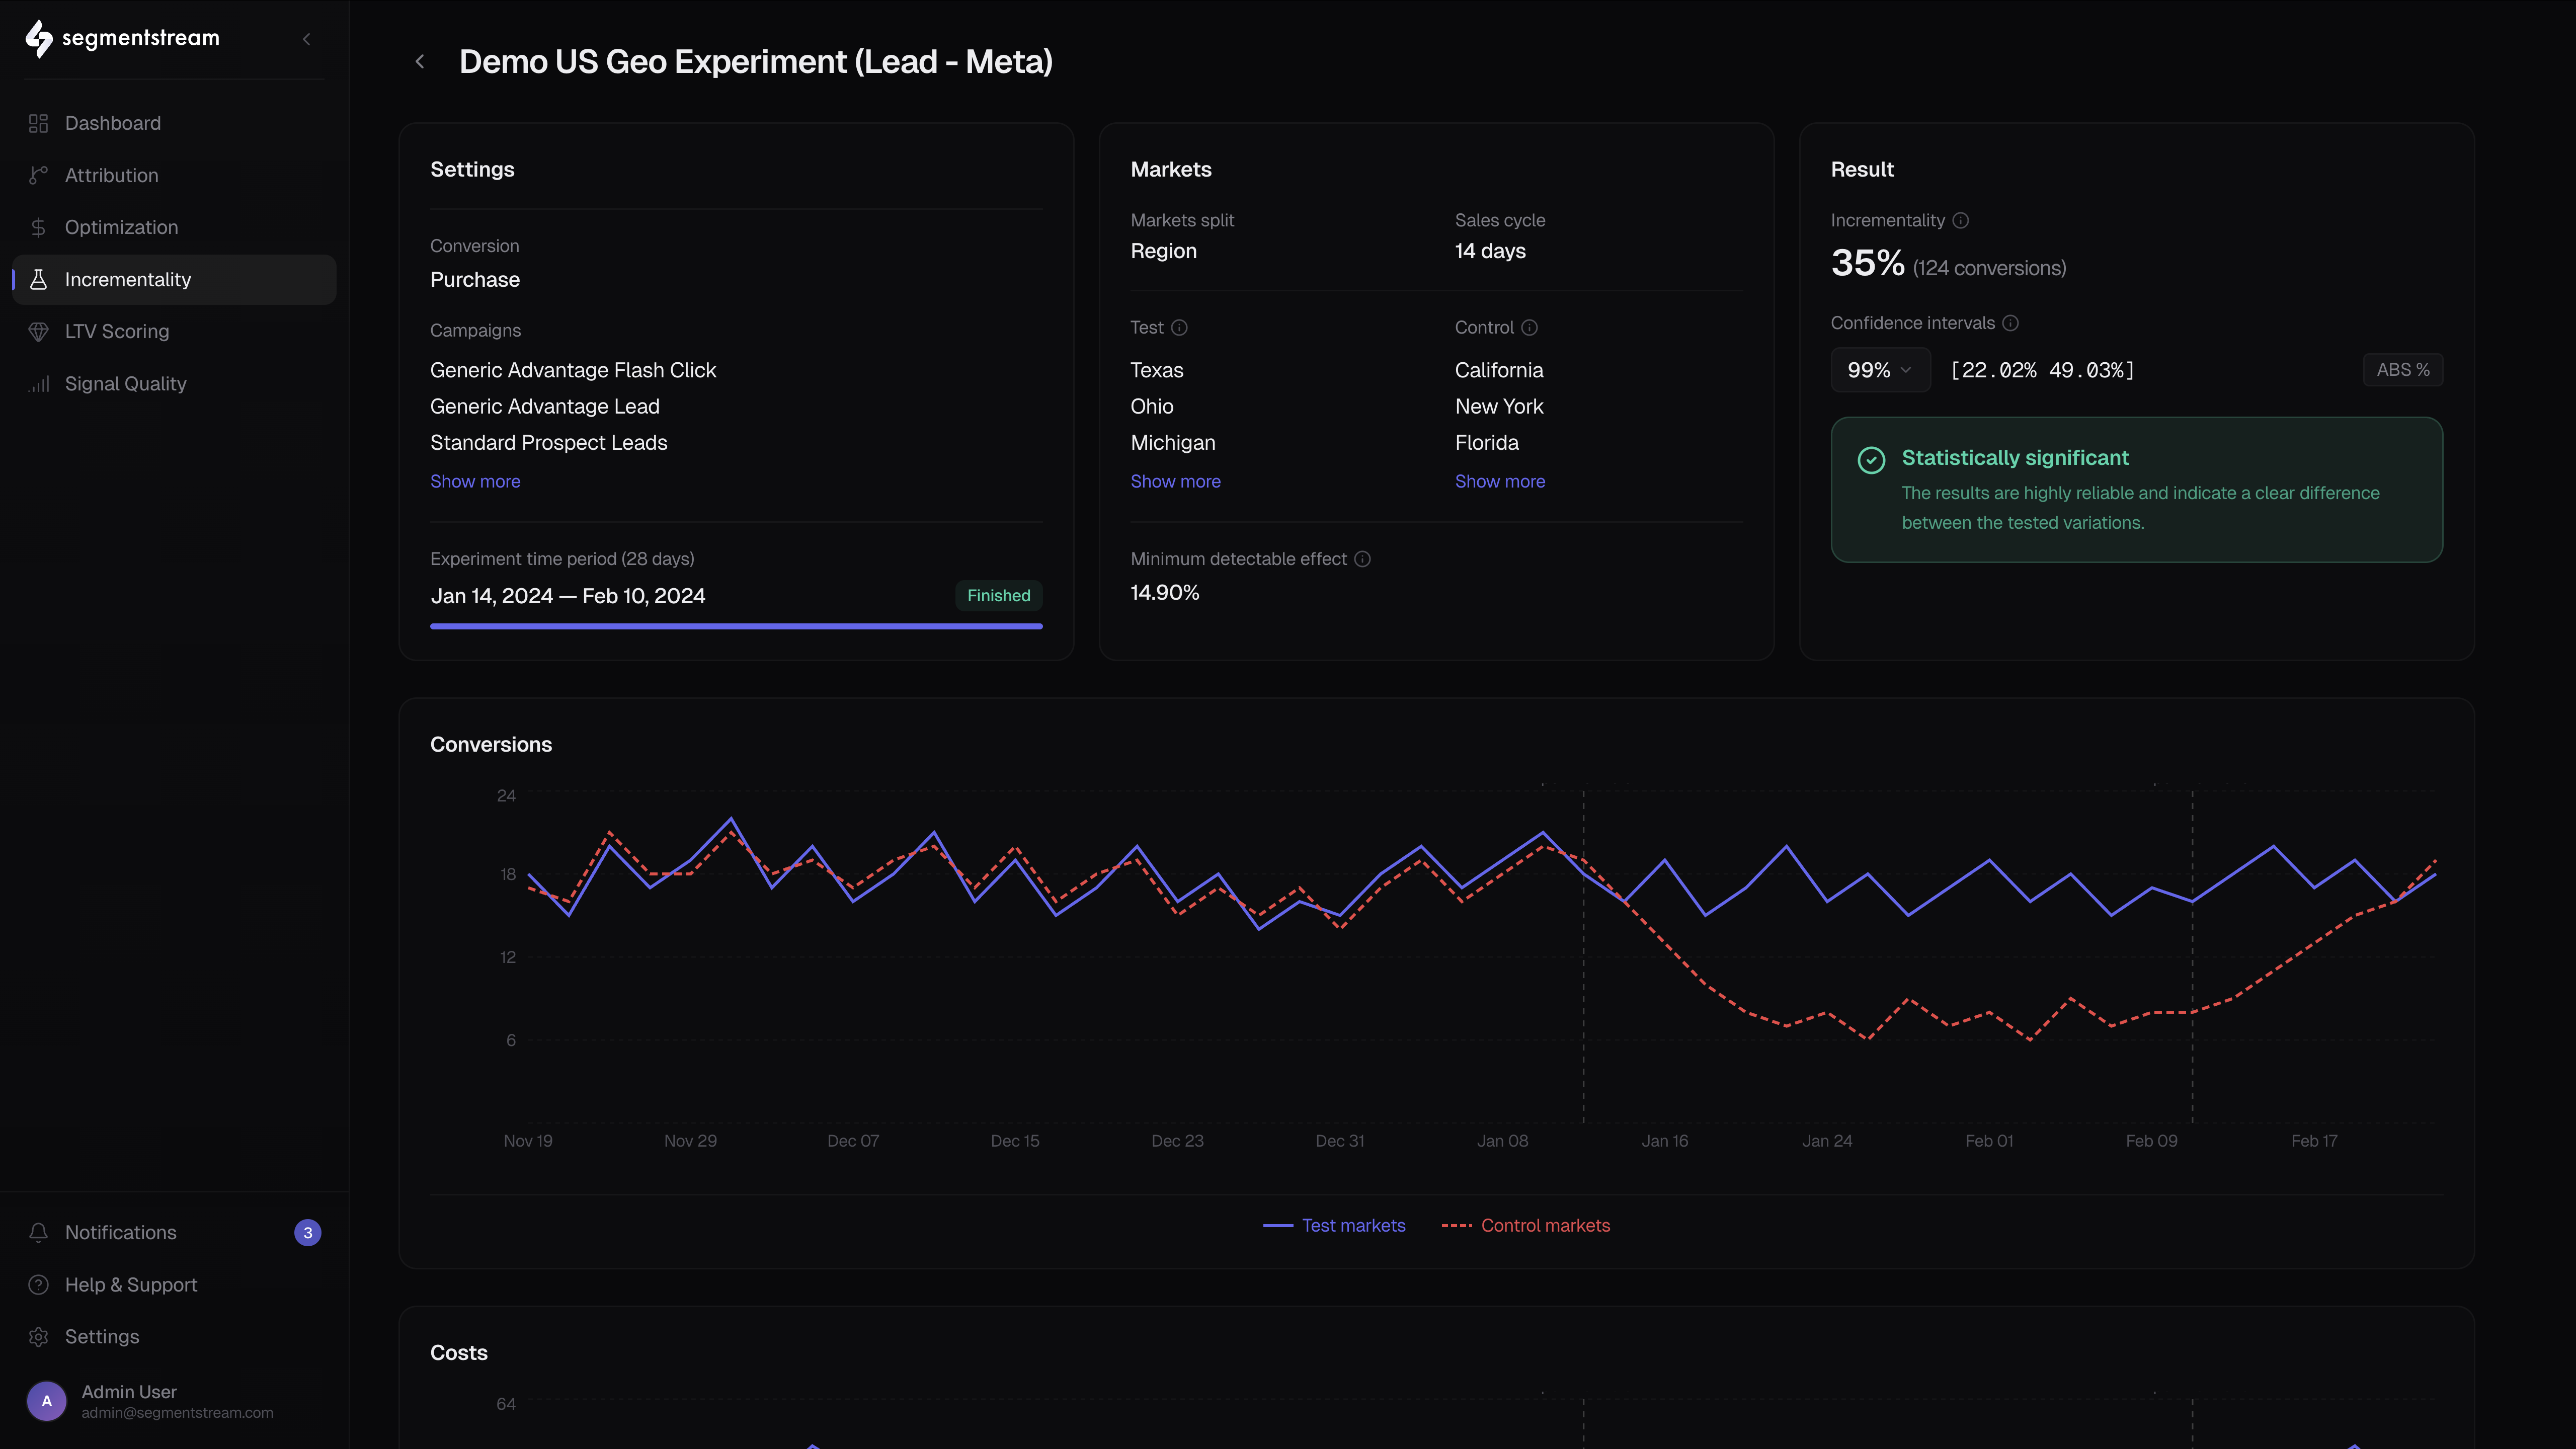Click the admin@segmentstream.com email text
The image size is (2576, 1449).
[x=177, y=1413]
